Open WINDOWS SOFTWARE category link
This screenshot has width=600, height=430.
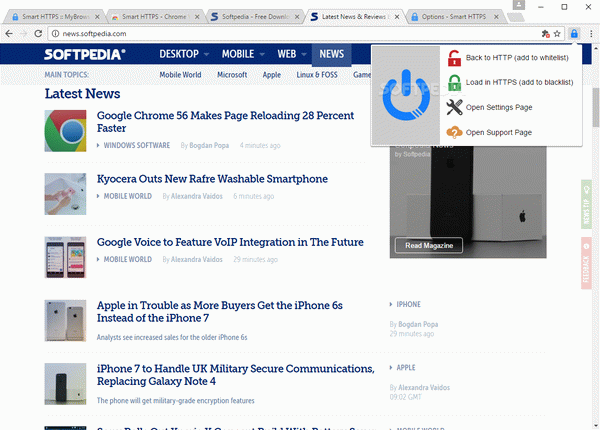pos(137,145)
